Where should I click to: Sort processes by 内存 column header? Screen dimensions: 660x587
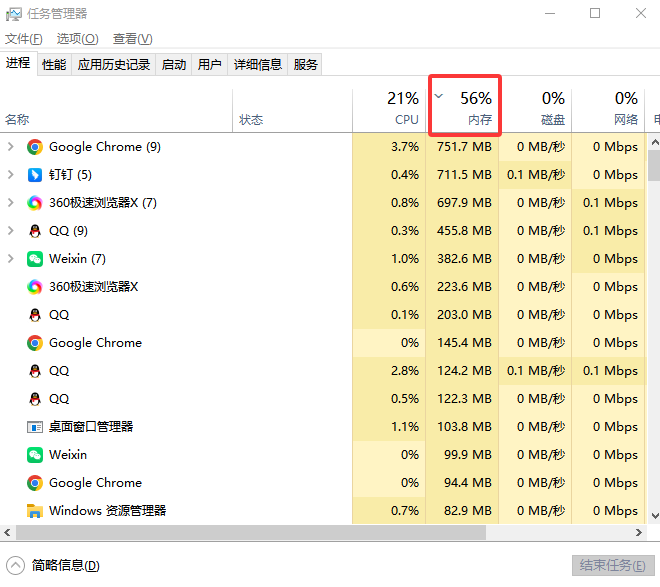point(465,108)
